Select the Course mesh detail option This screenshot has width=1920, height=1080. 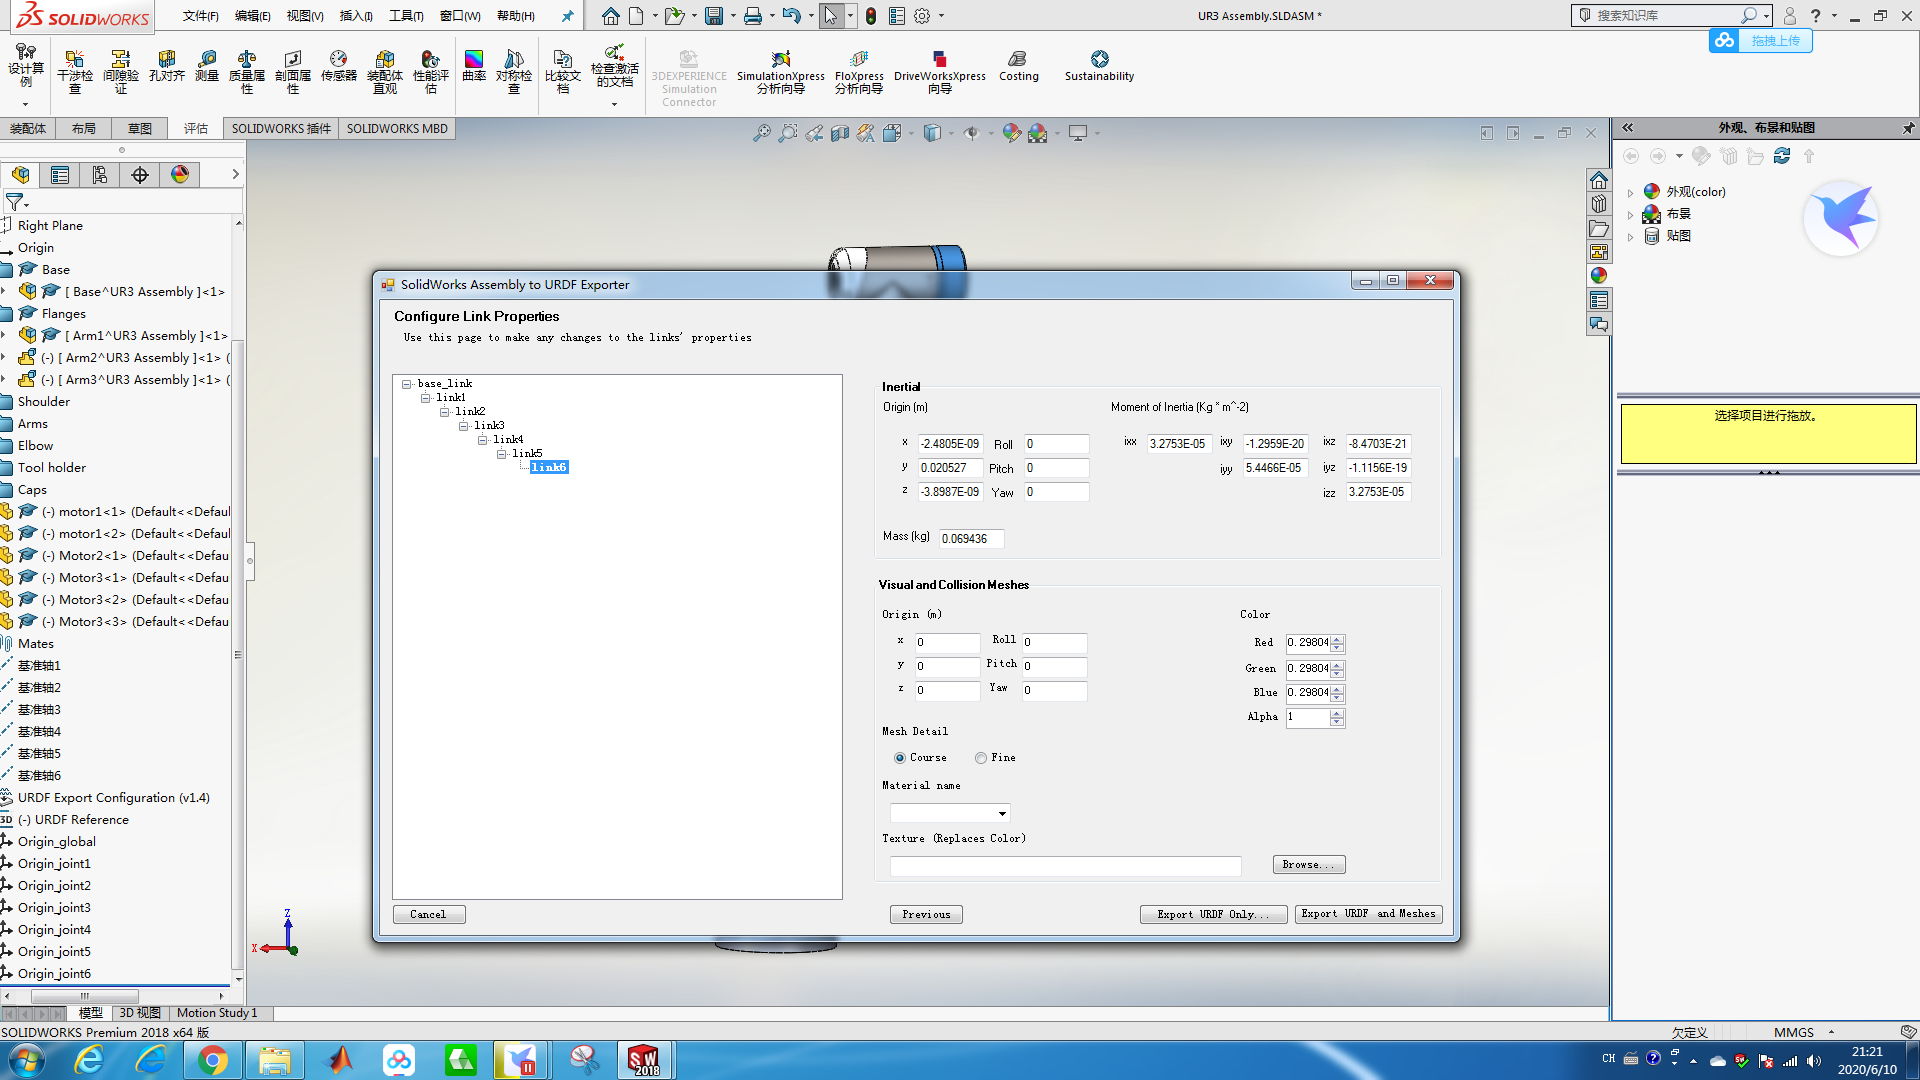(x=899, y=758)
